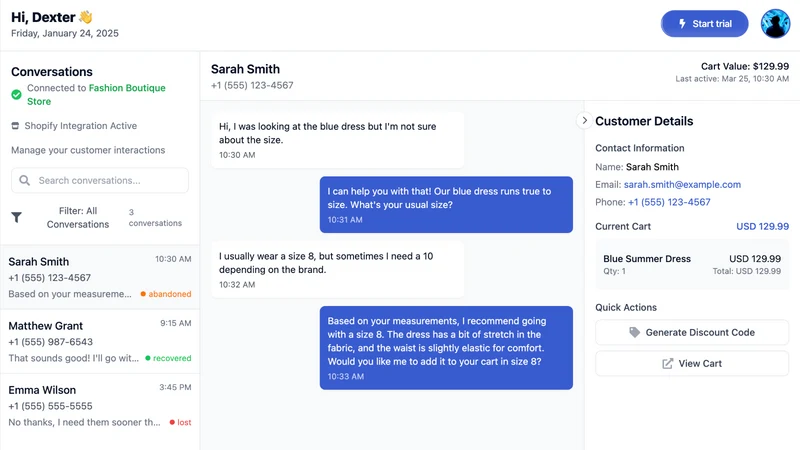This screenshot has width=800, height=450.
Task: Open the user profile avatar
Action: (x=775, y=23)
